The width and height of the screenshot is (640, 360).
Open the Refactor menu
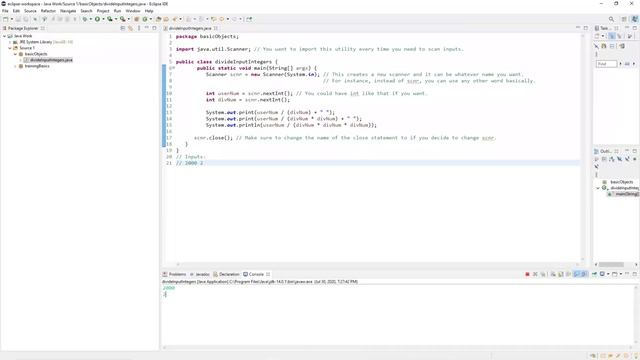(48, 11)
